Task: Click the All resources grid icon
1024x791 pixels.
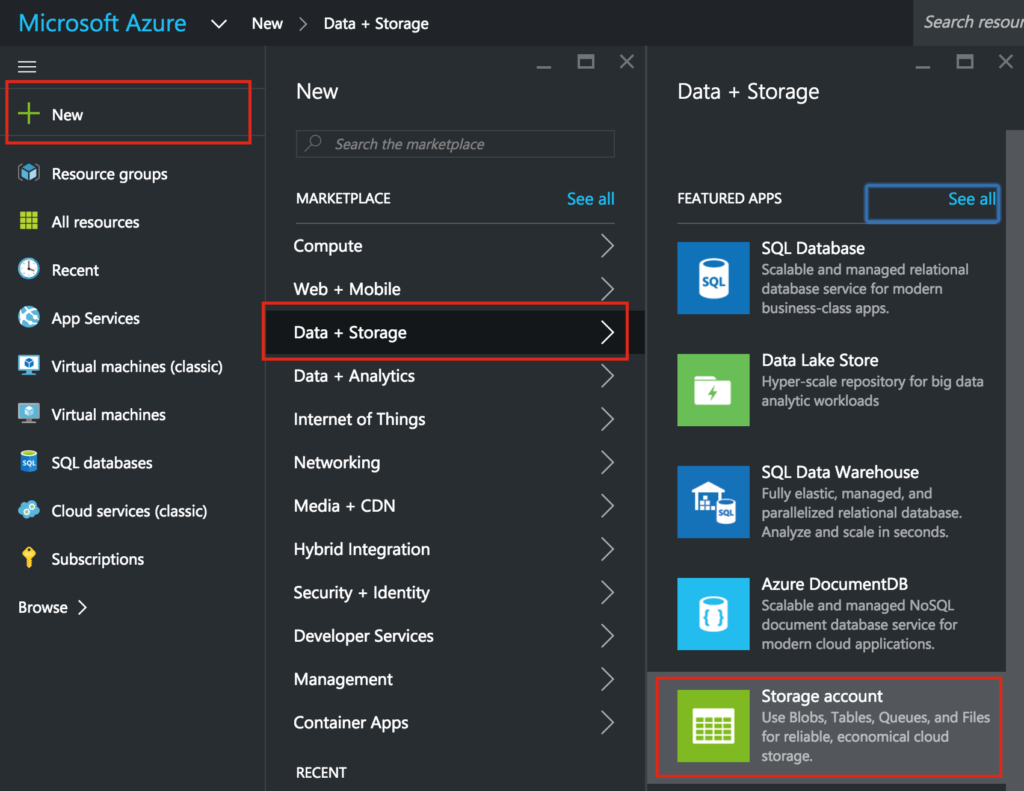Action: pyautogui.click(x=29, y=221)
